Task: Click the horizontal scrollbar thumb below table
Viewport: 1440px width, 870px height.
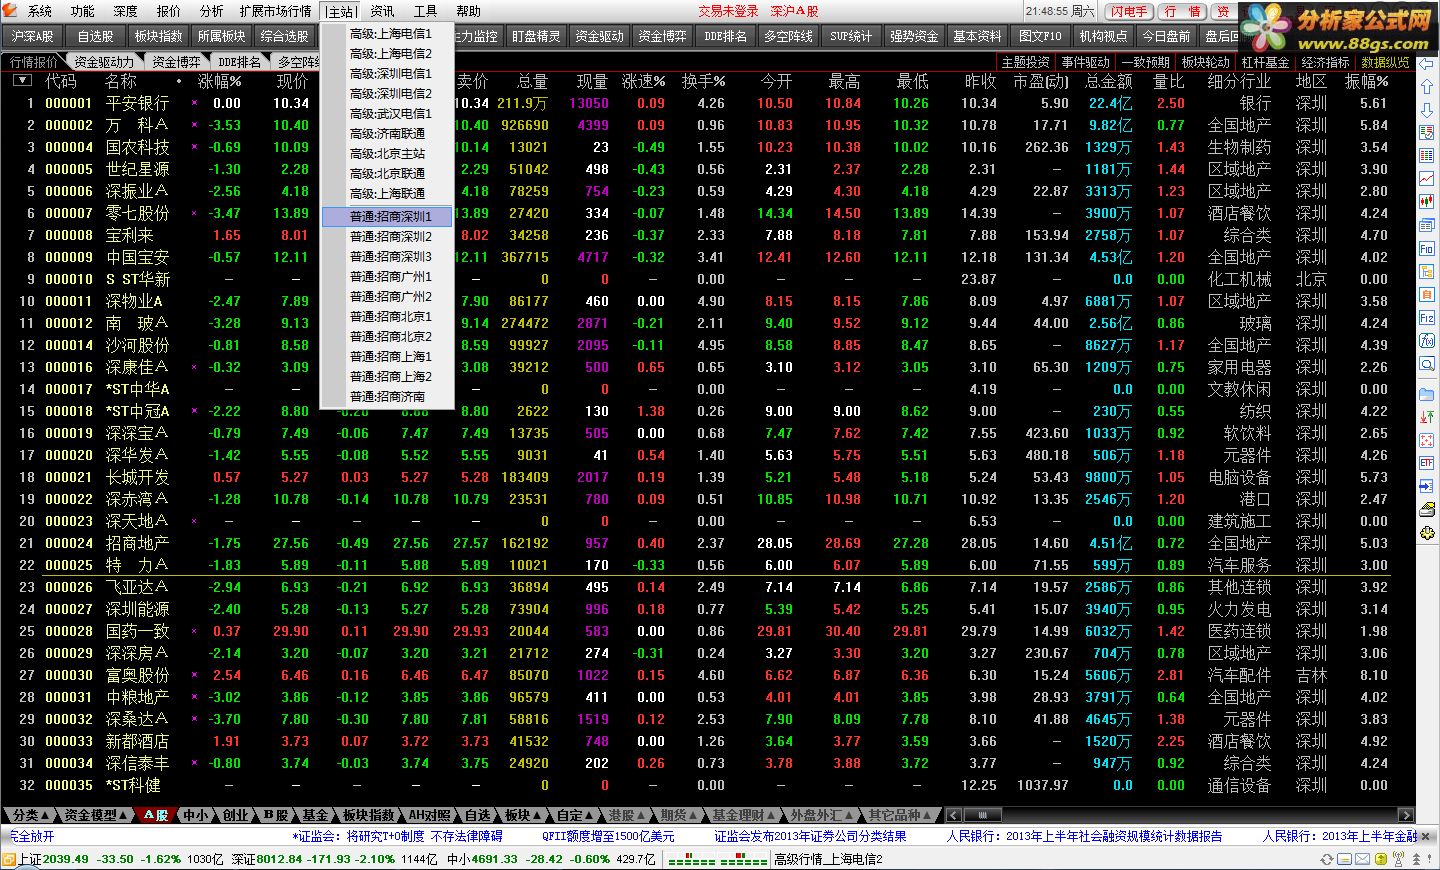Action: pyautogui.click(x=983, y=814)
